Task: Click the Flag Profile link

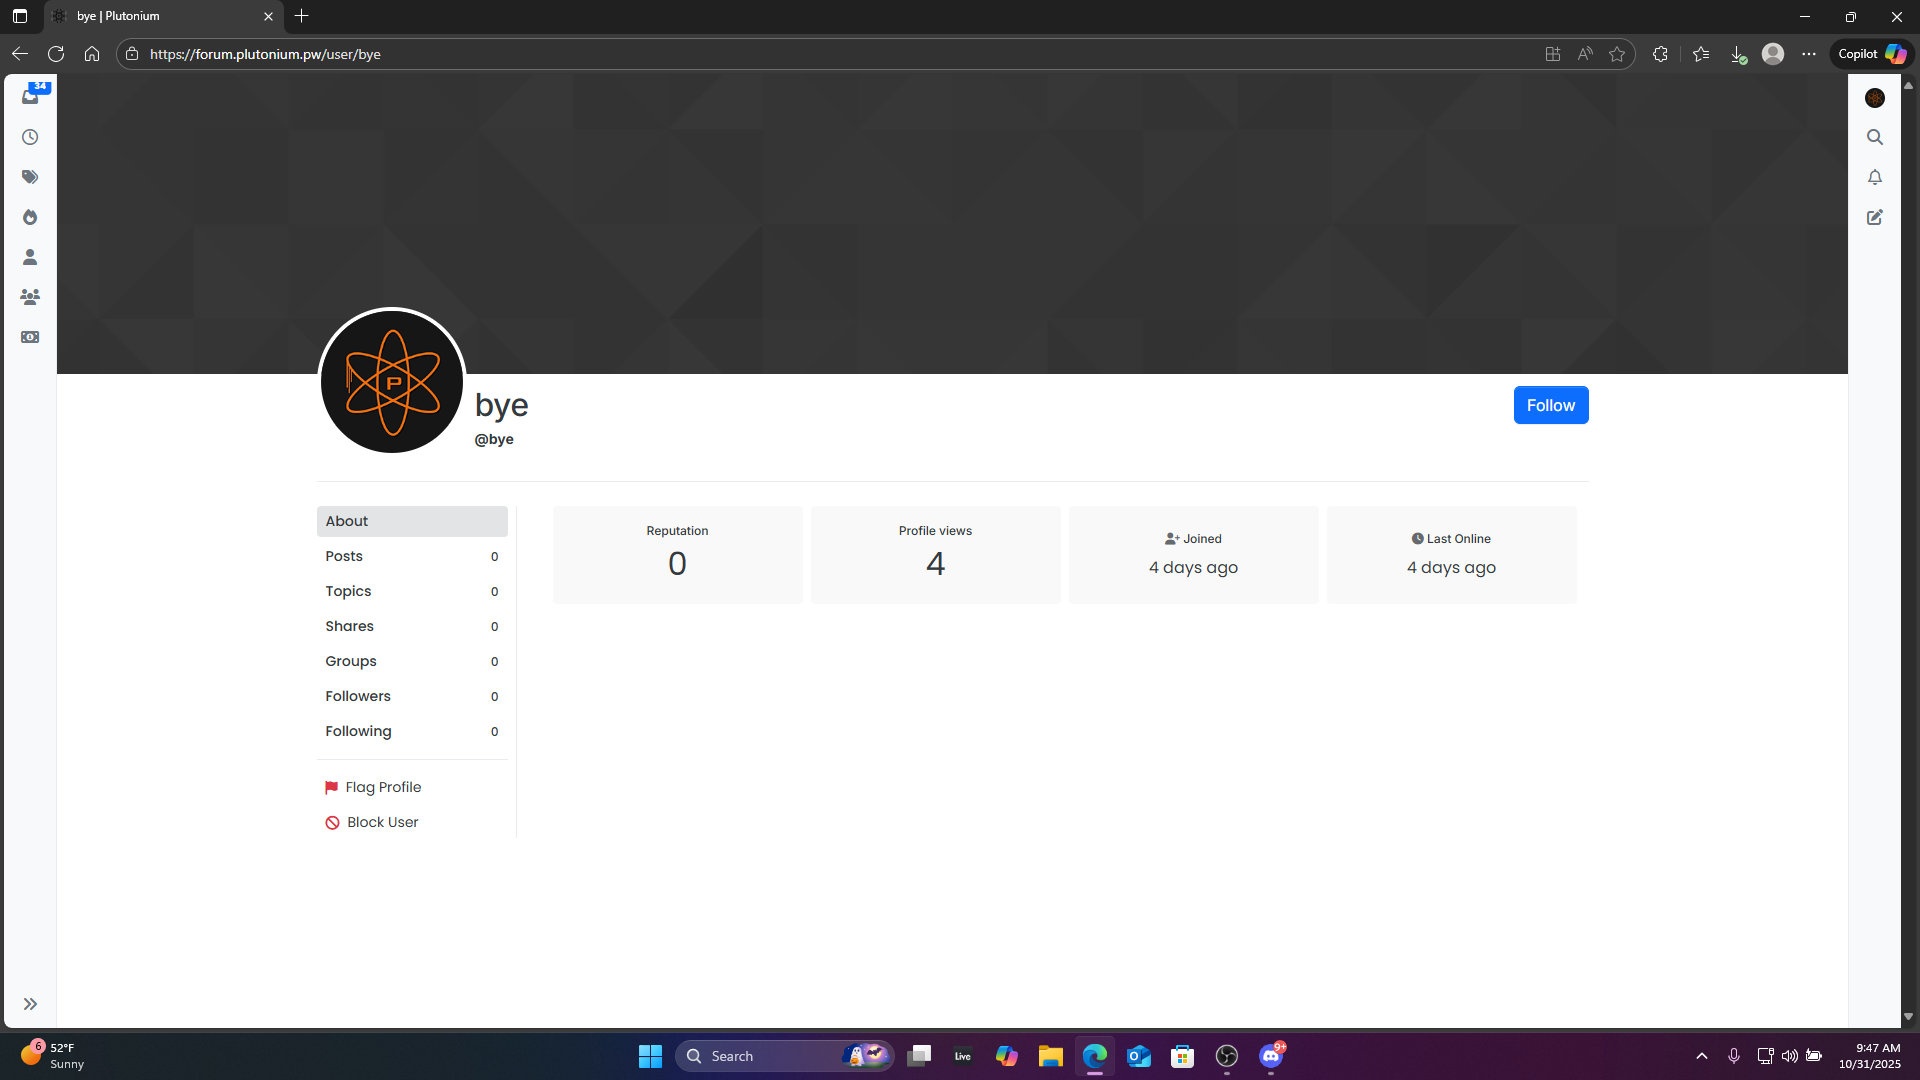Action: click(x=382, y=787)
